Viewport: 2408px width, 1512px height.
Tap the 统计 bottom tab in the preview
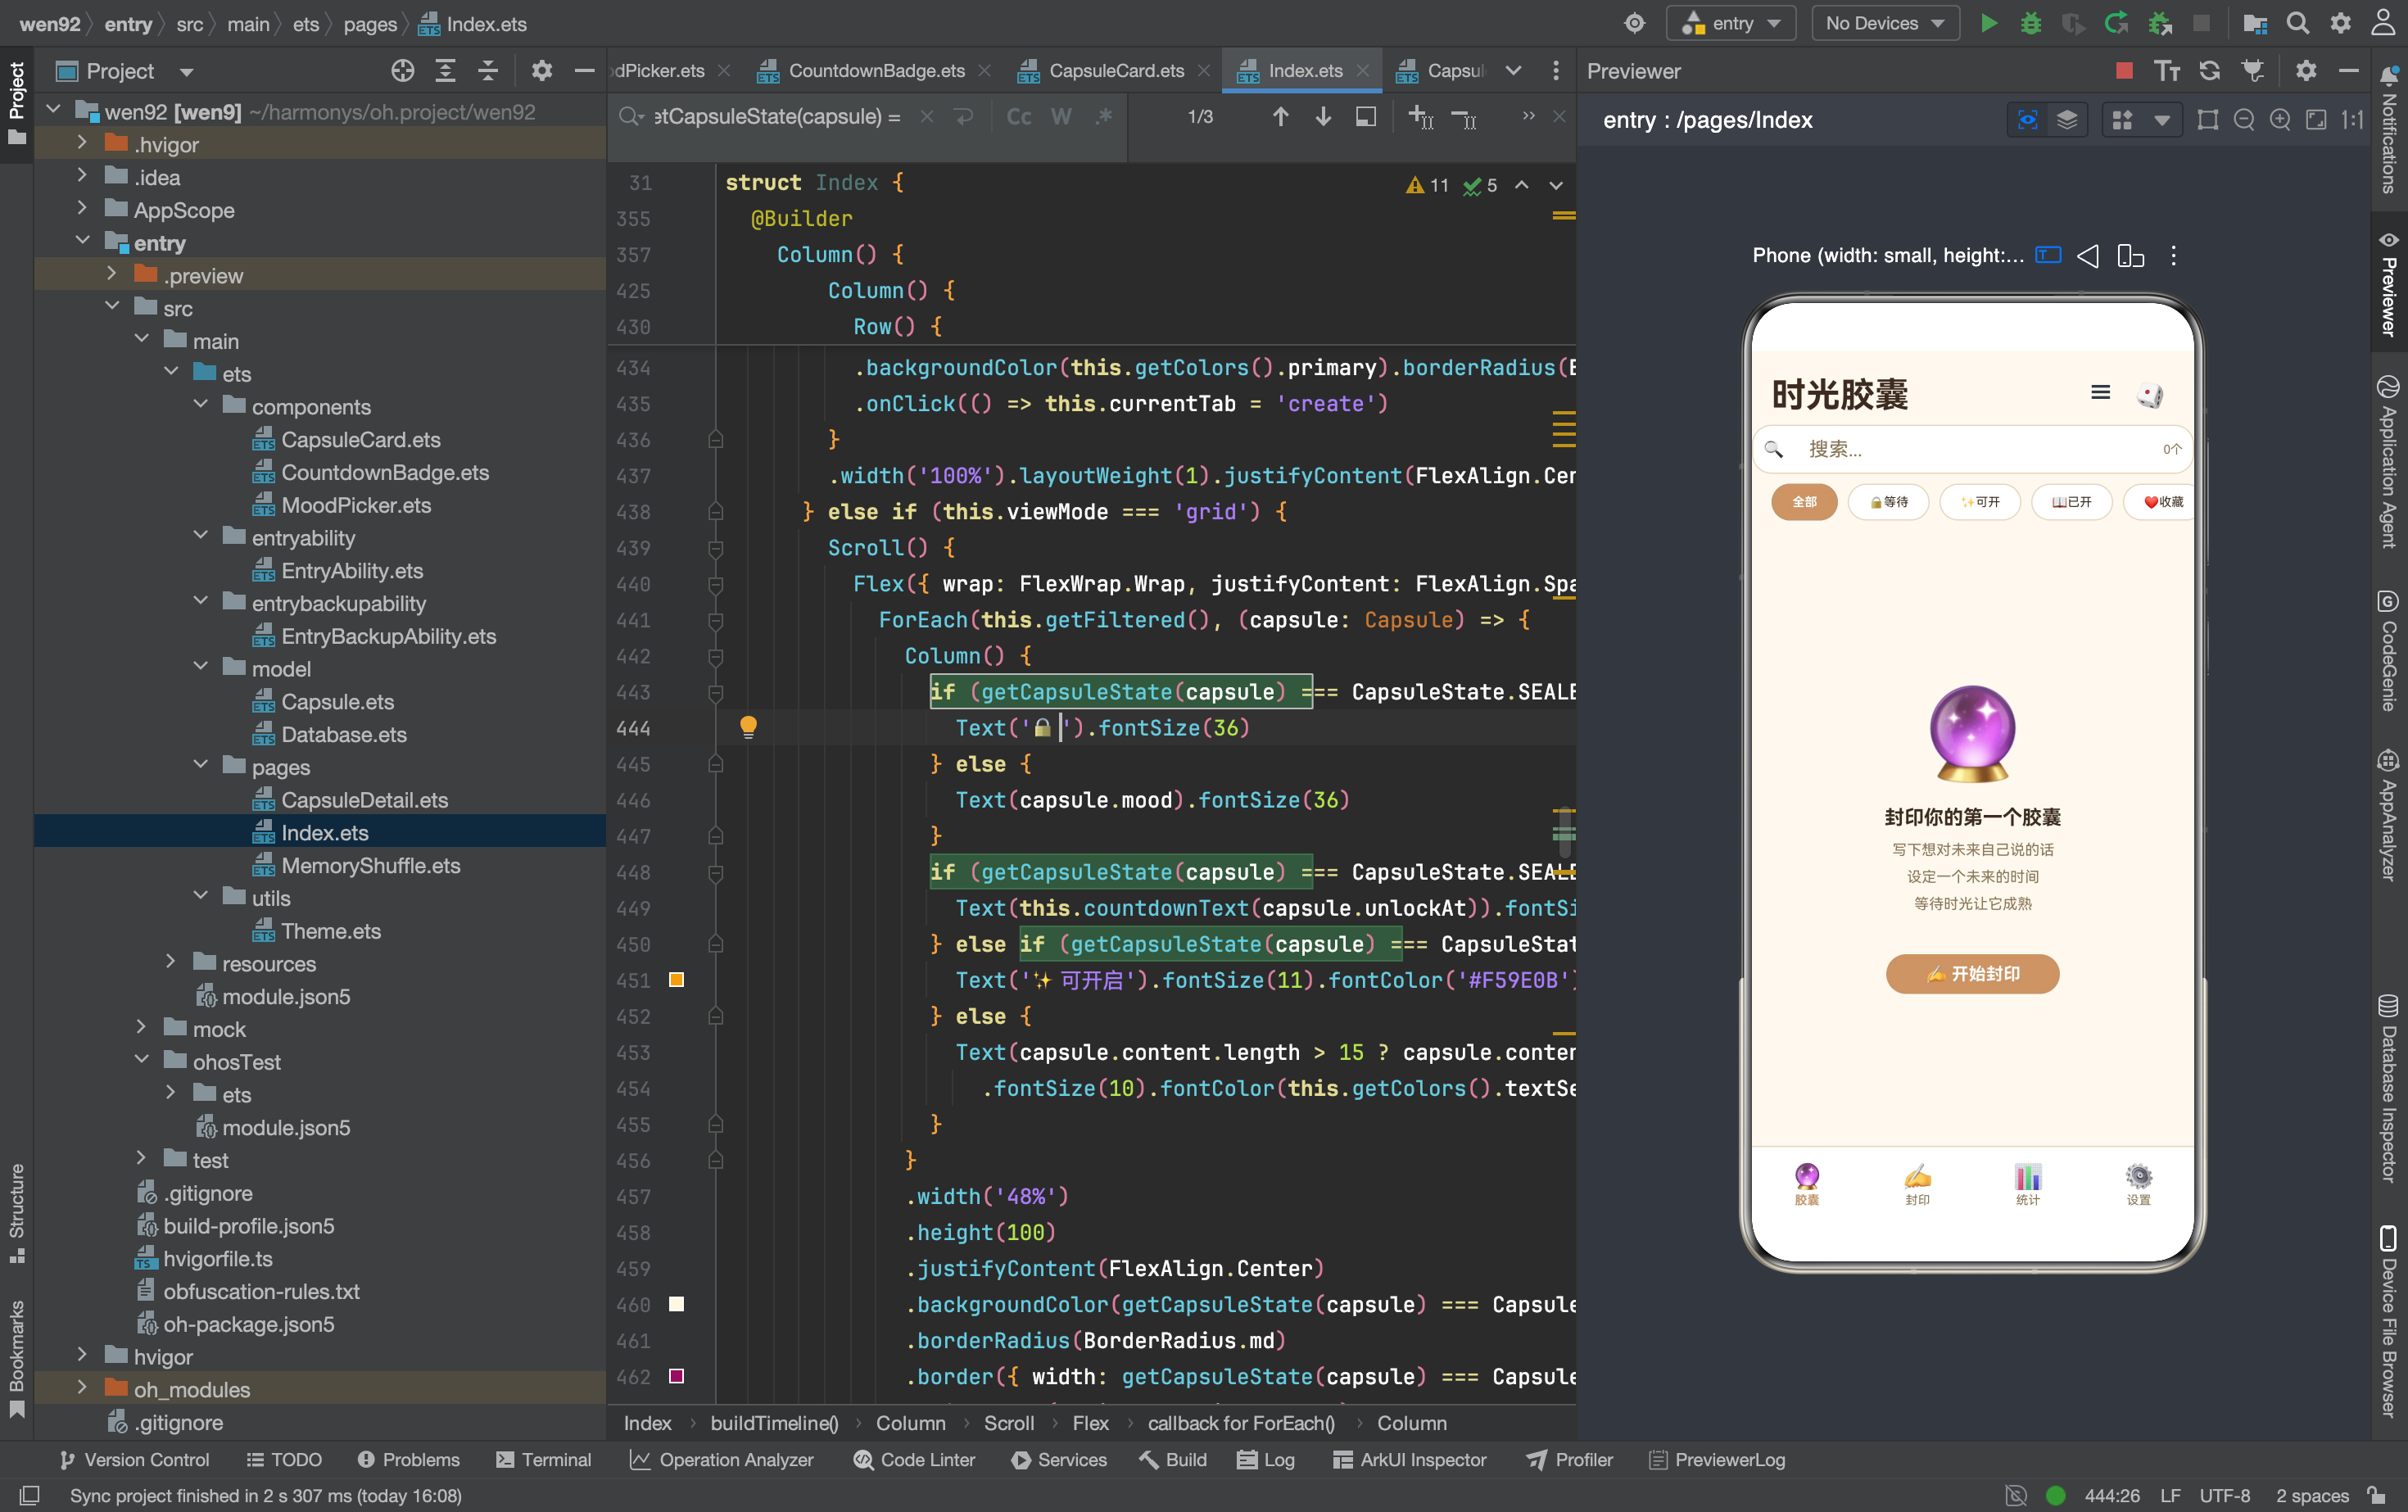[2028, 1184]
